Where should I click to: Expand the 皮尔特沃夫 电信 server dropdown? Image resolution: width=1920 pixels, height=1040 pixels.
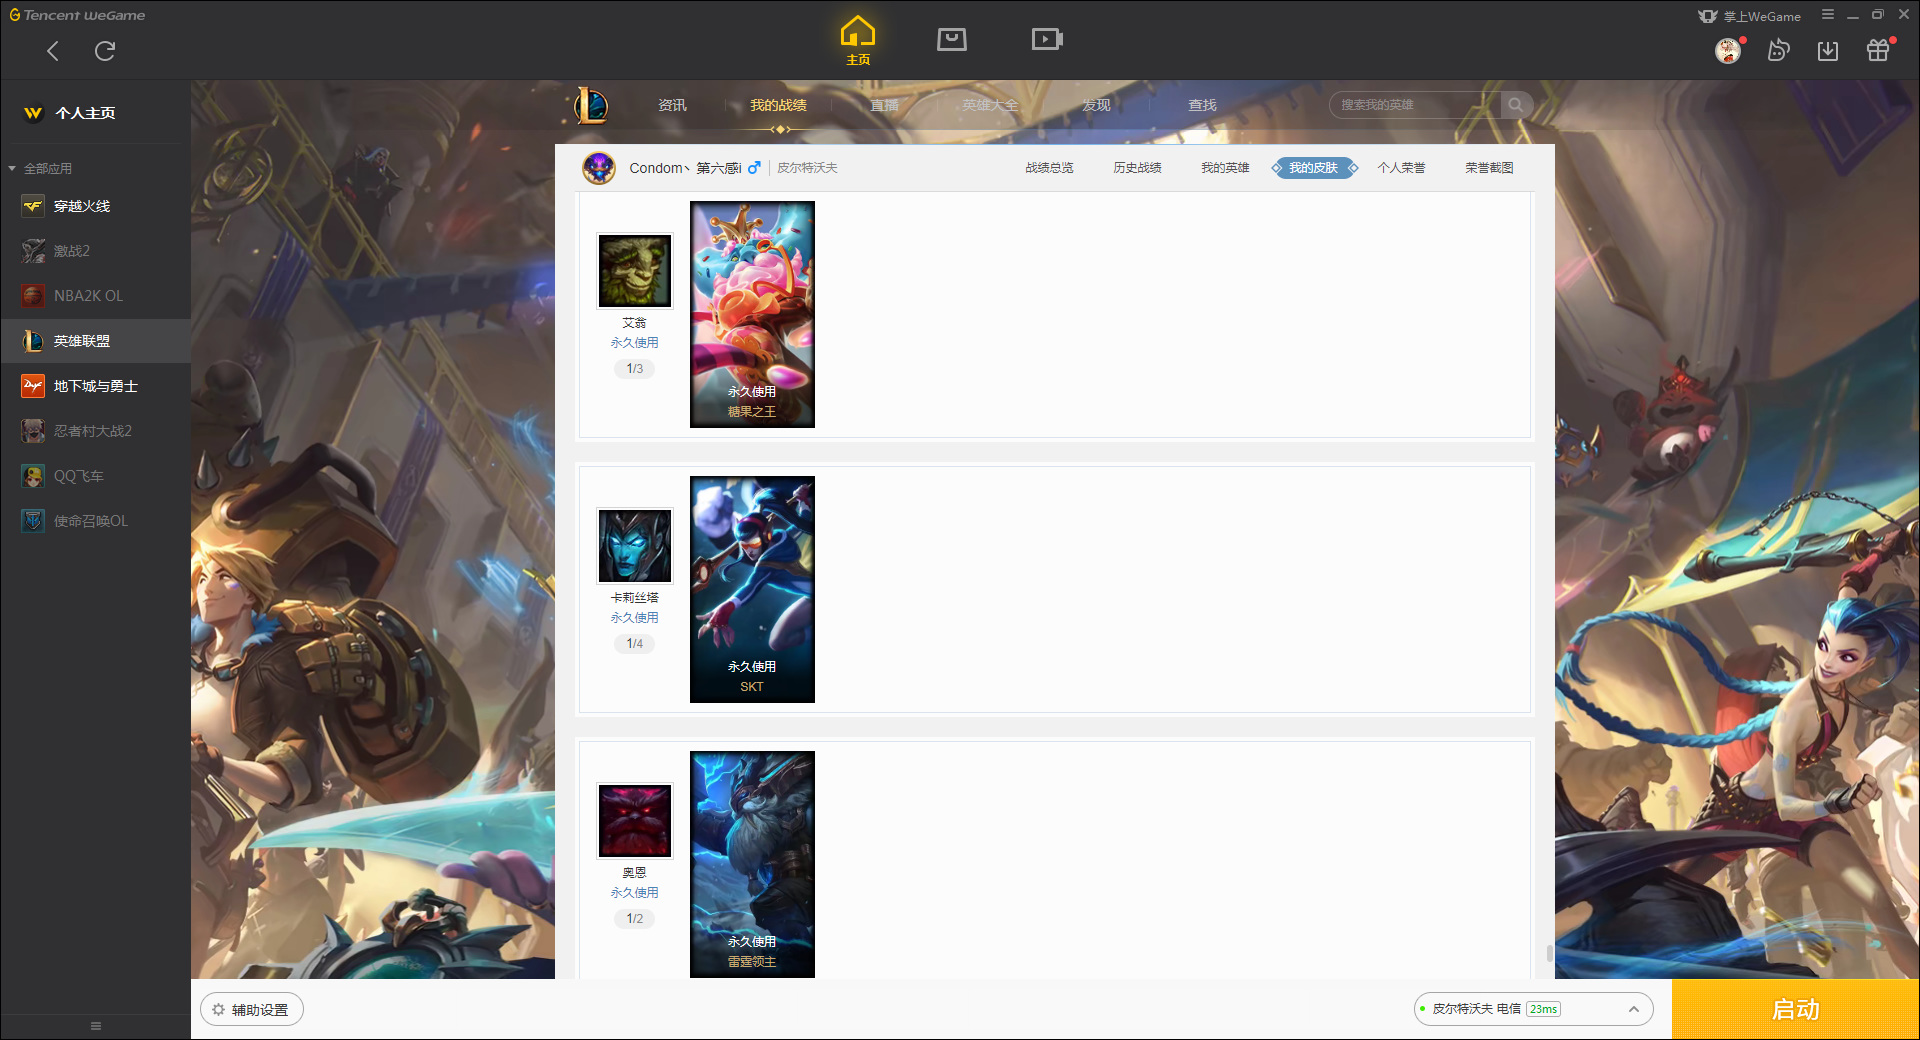tap(1533, 1009)
